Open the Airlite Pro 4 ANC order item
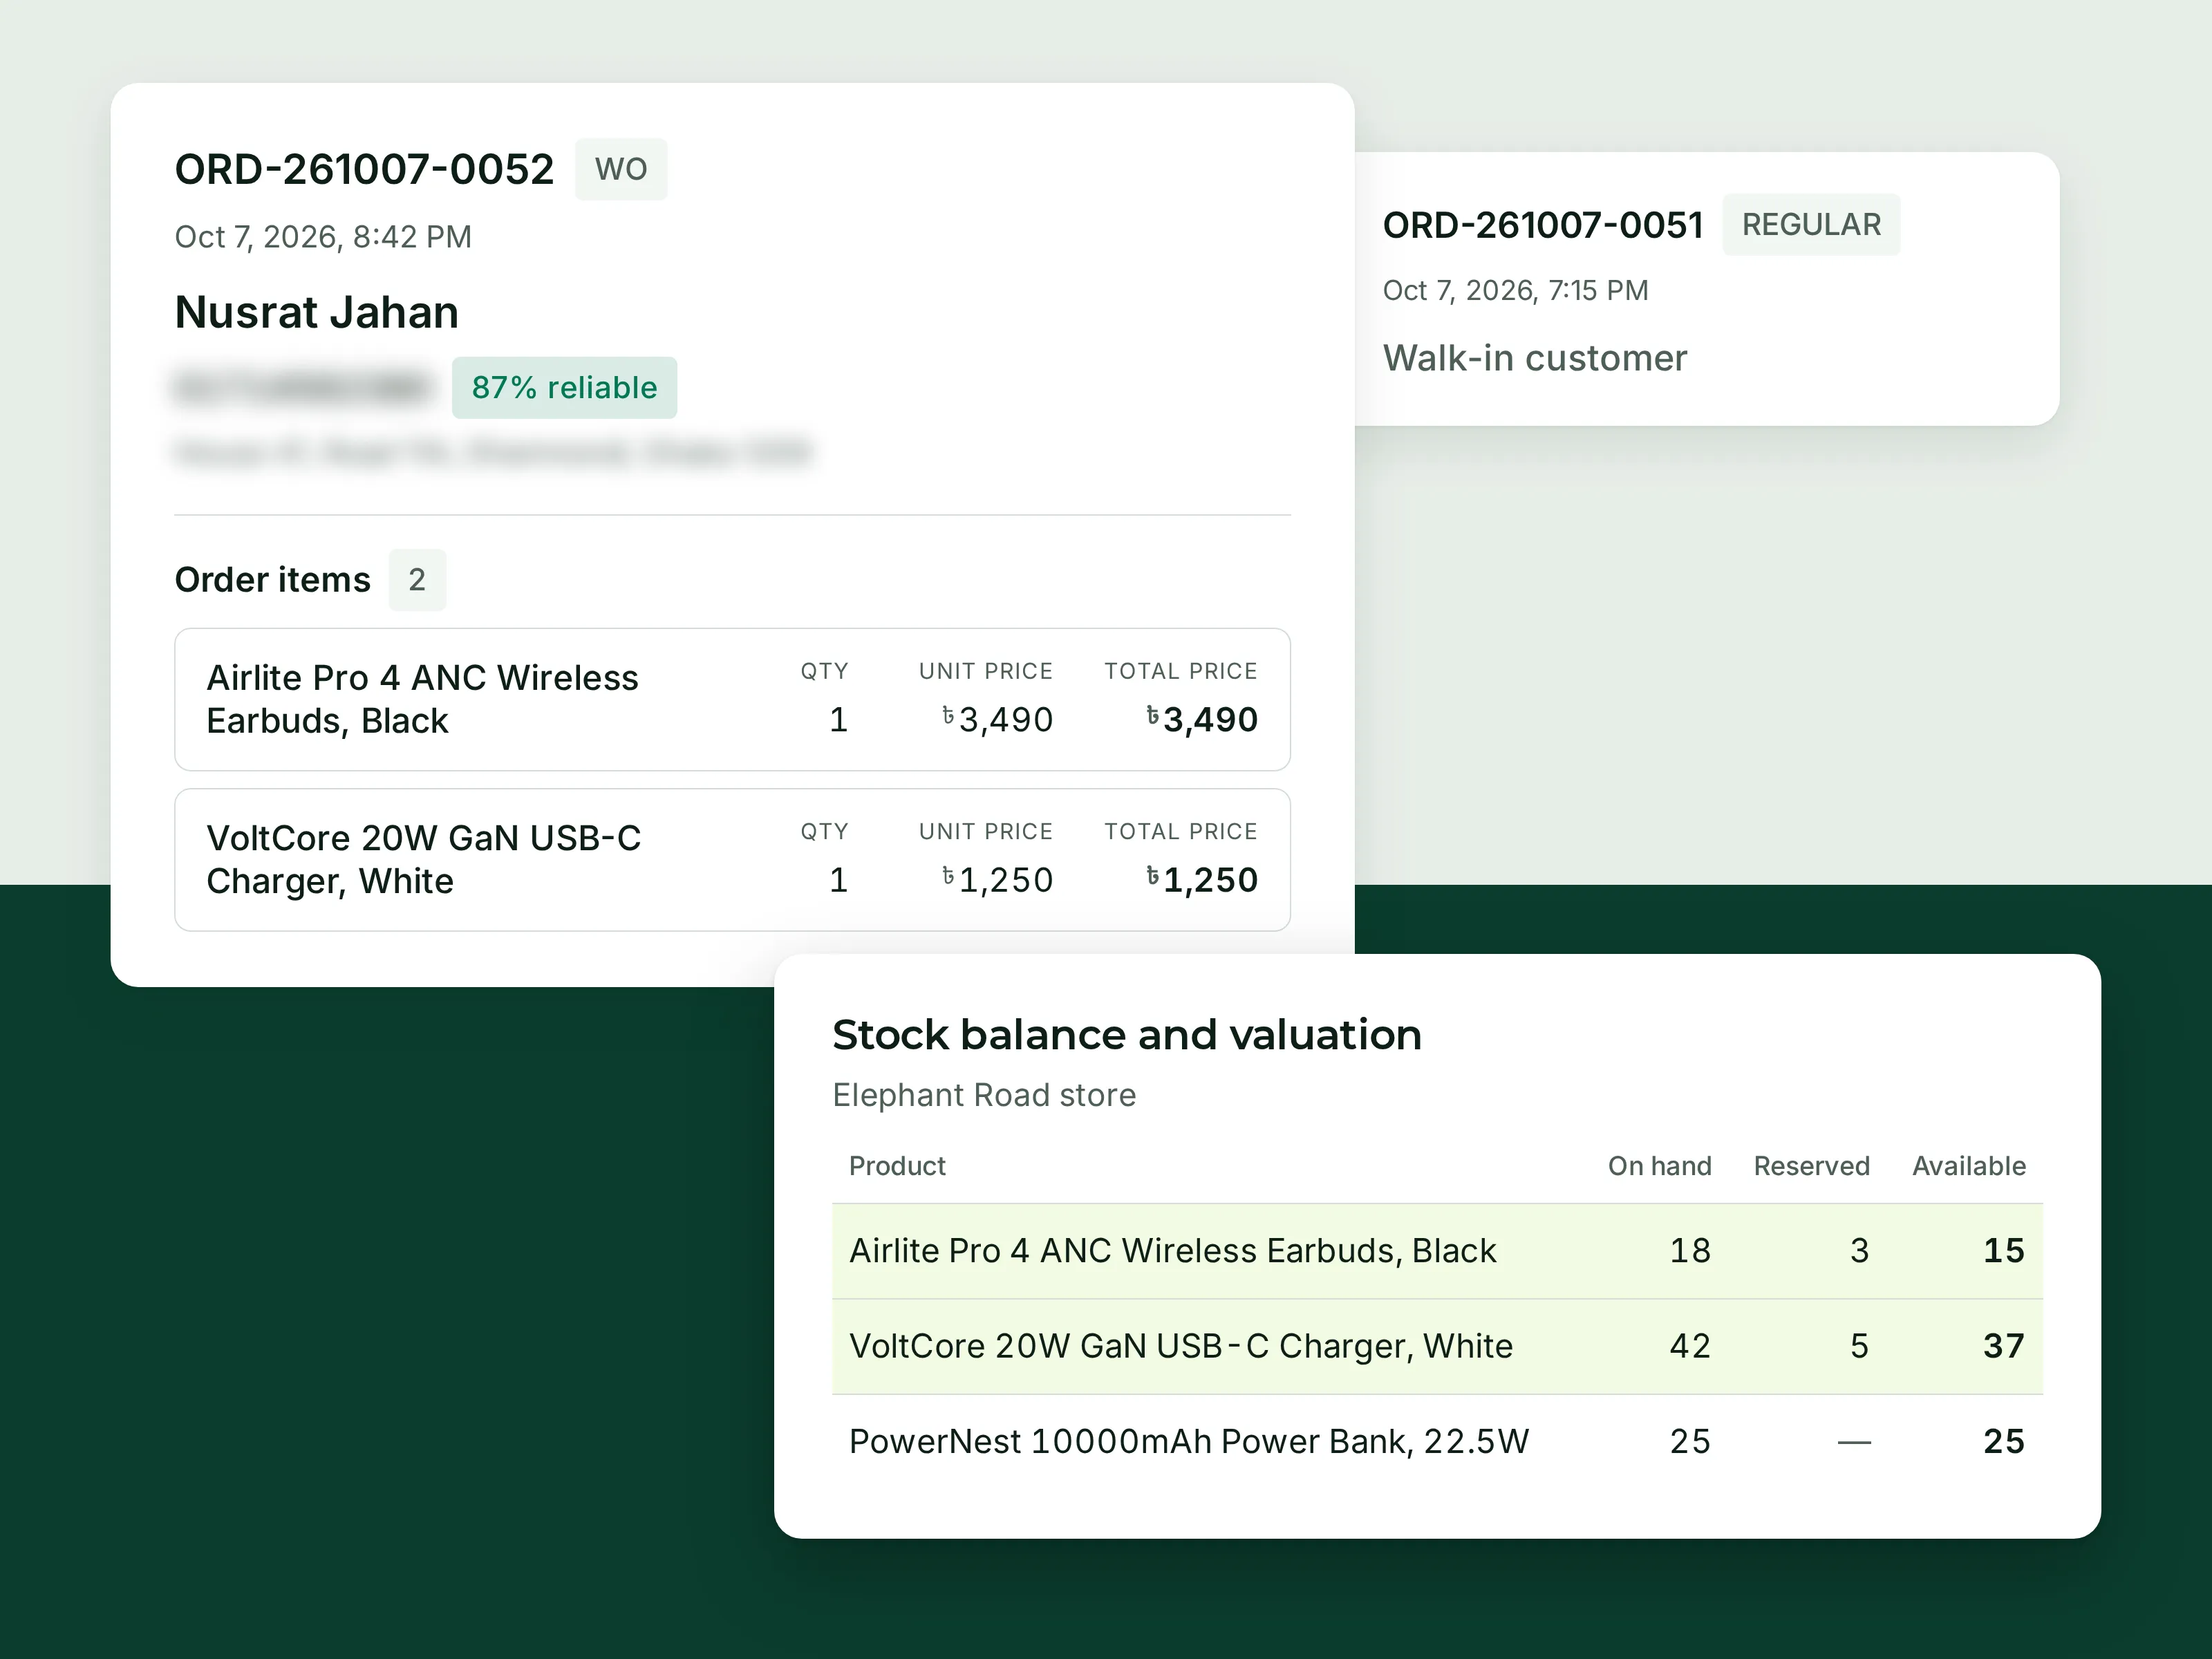This screenshot has height=1659, width=2212. click(732, 699)
